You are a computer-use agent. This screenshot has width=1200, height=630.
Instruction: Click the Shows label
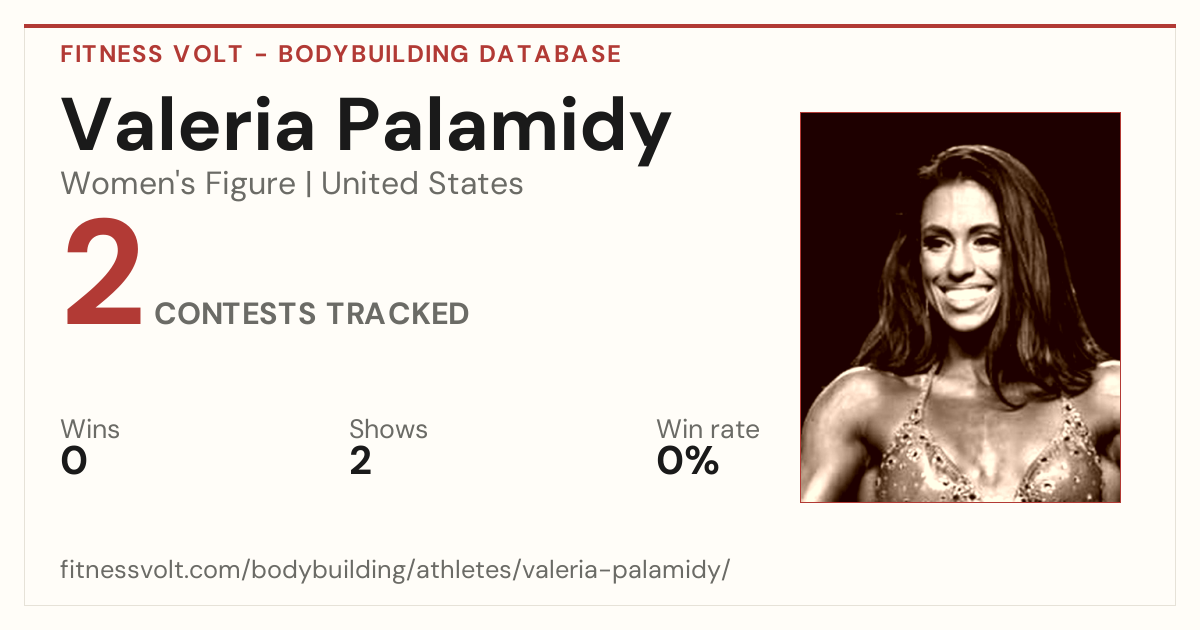click(x=388, y=430)
